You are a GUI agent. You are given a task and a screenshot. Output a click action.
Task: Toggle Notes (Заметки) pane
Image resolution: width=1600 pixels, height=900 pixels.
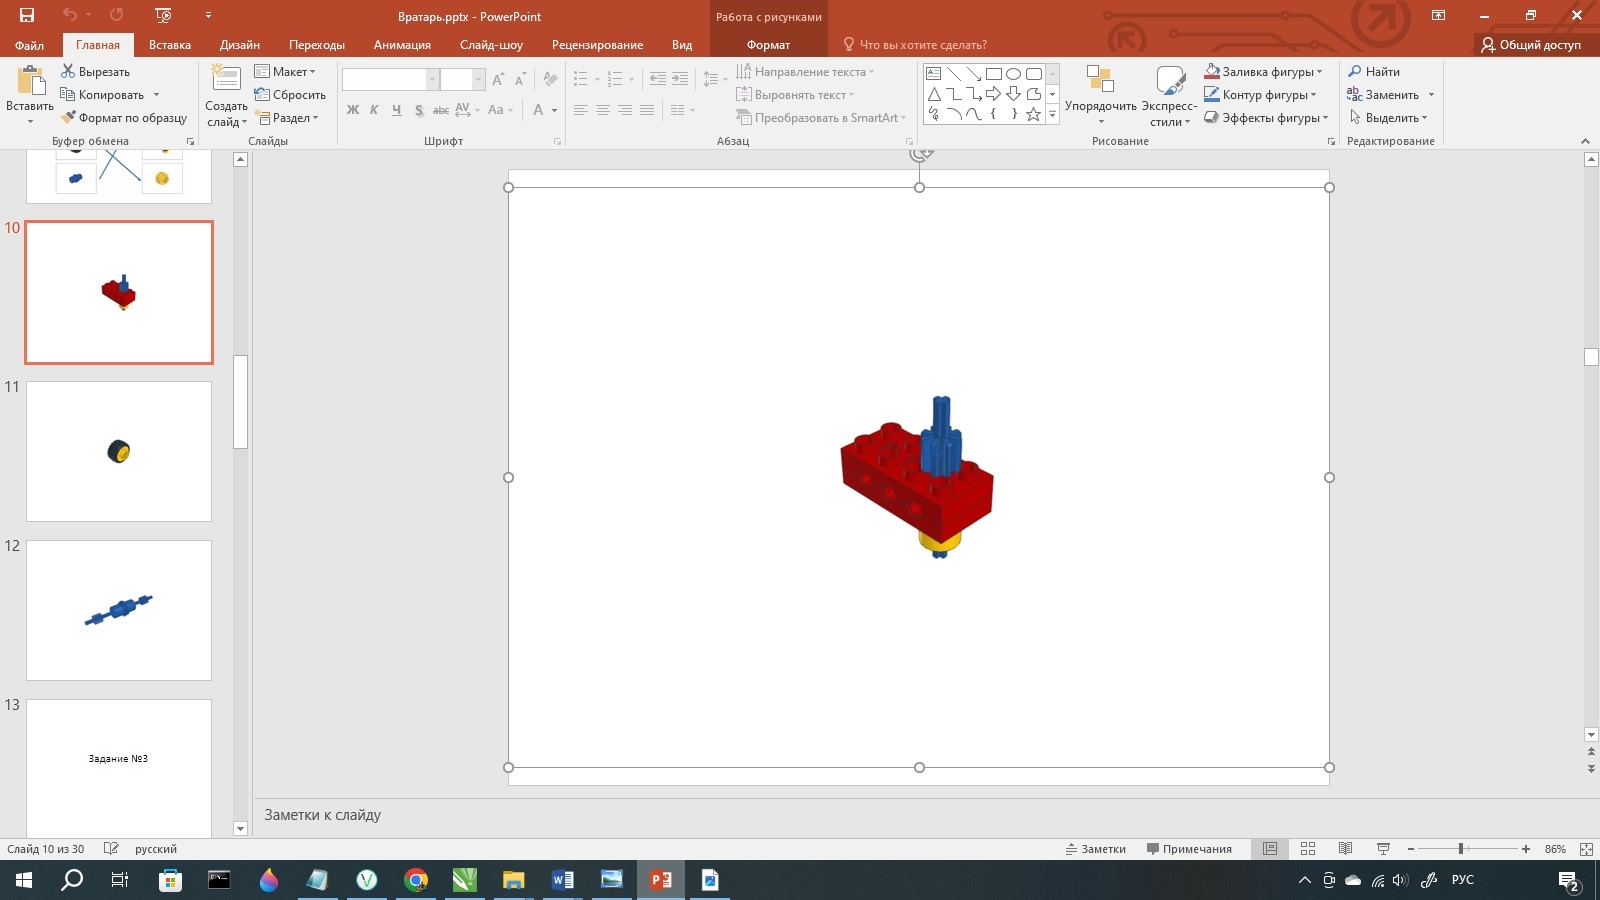pyautogui.click(x=1096, y=849)
